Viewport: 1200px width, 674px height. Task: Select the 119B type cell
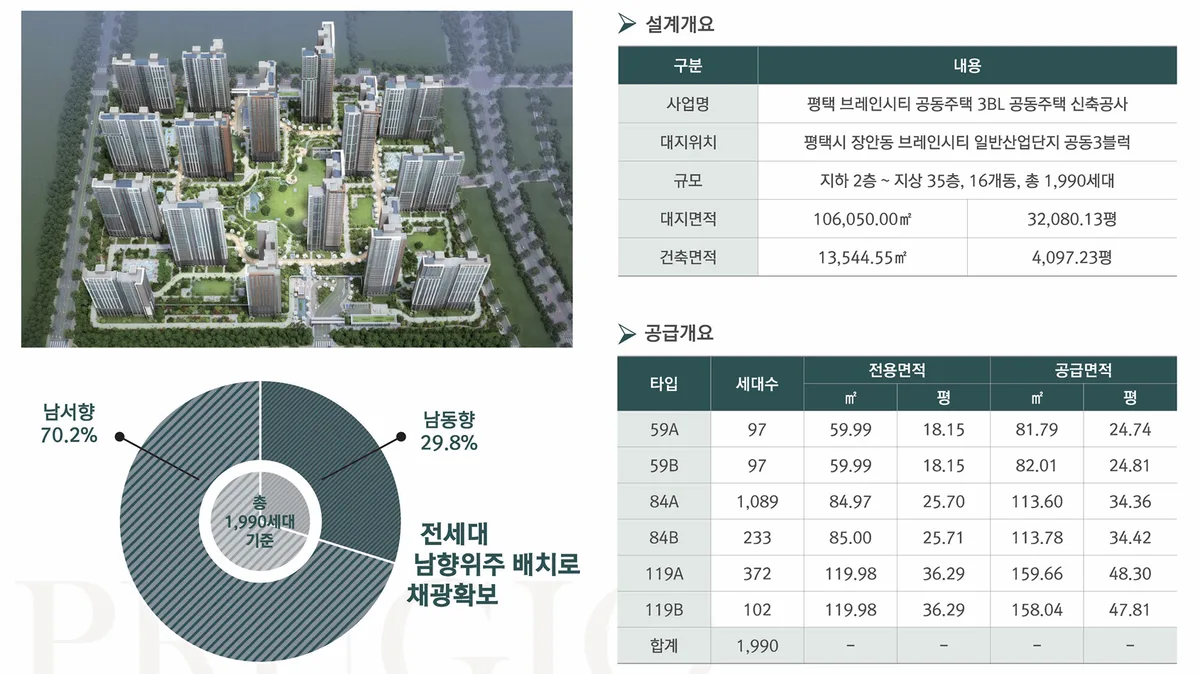tap(664, 609)
